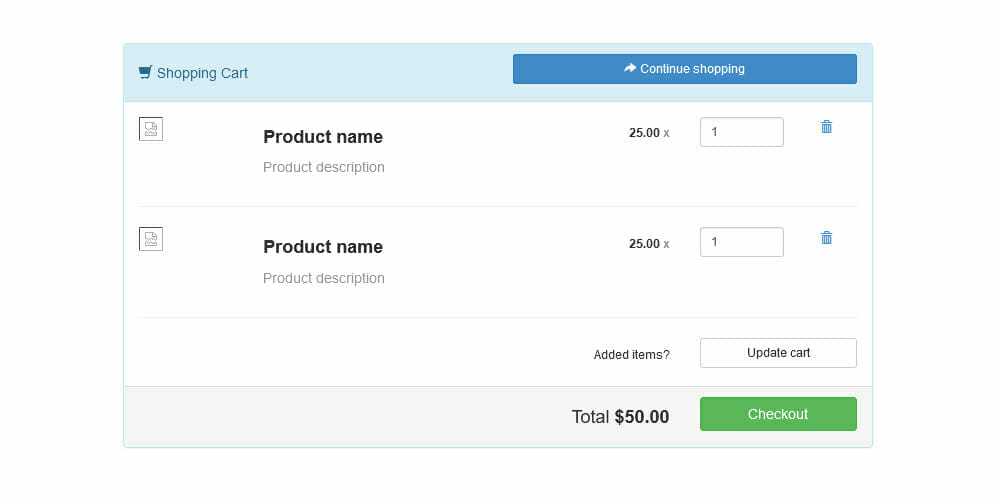
Task: Click the shopping cart icon in header
Action: (x=145, y=72)
